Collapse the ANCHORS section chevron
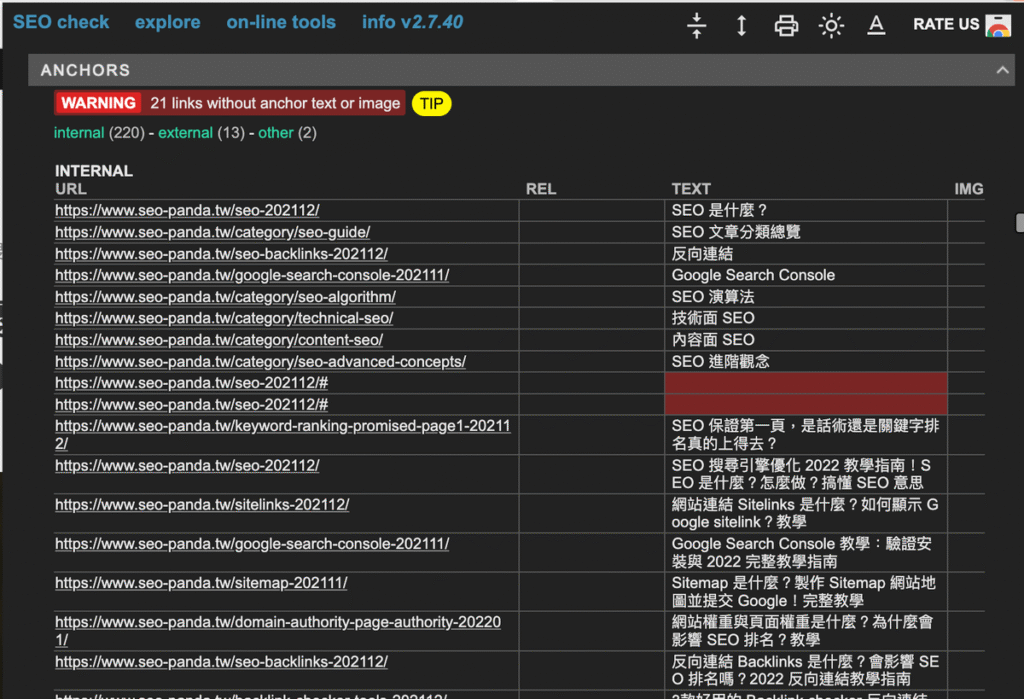The height and width of the screenshot is (699, 1024). pyautogui.click(x=1002, y=70)
